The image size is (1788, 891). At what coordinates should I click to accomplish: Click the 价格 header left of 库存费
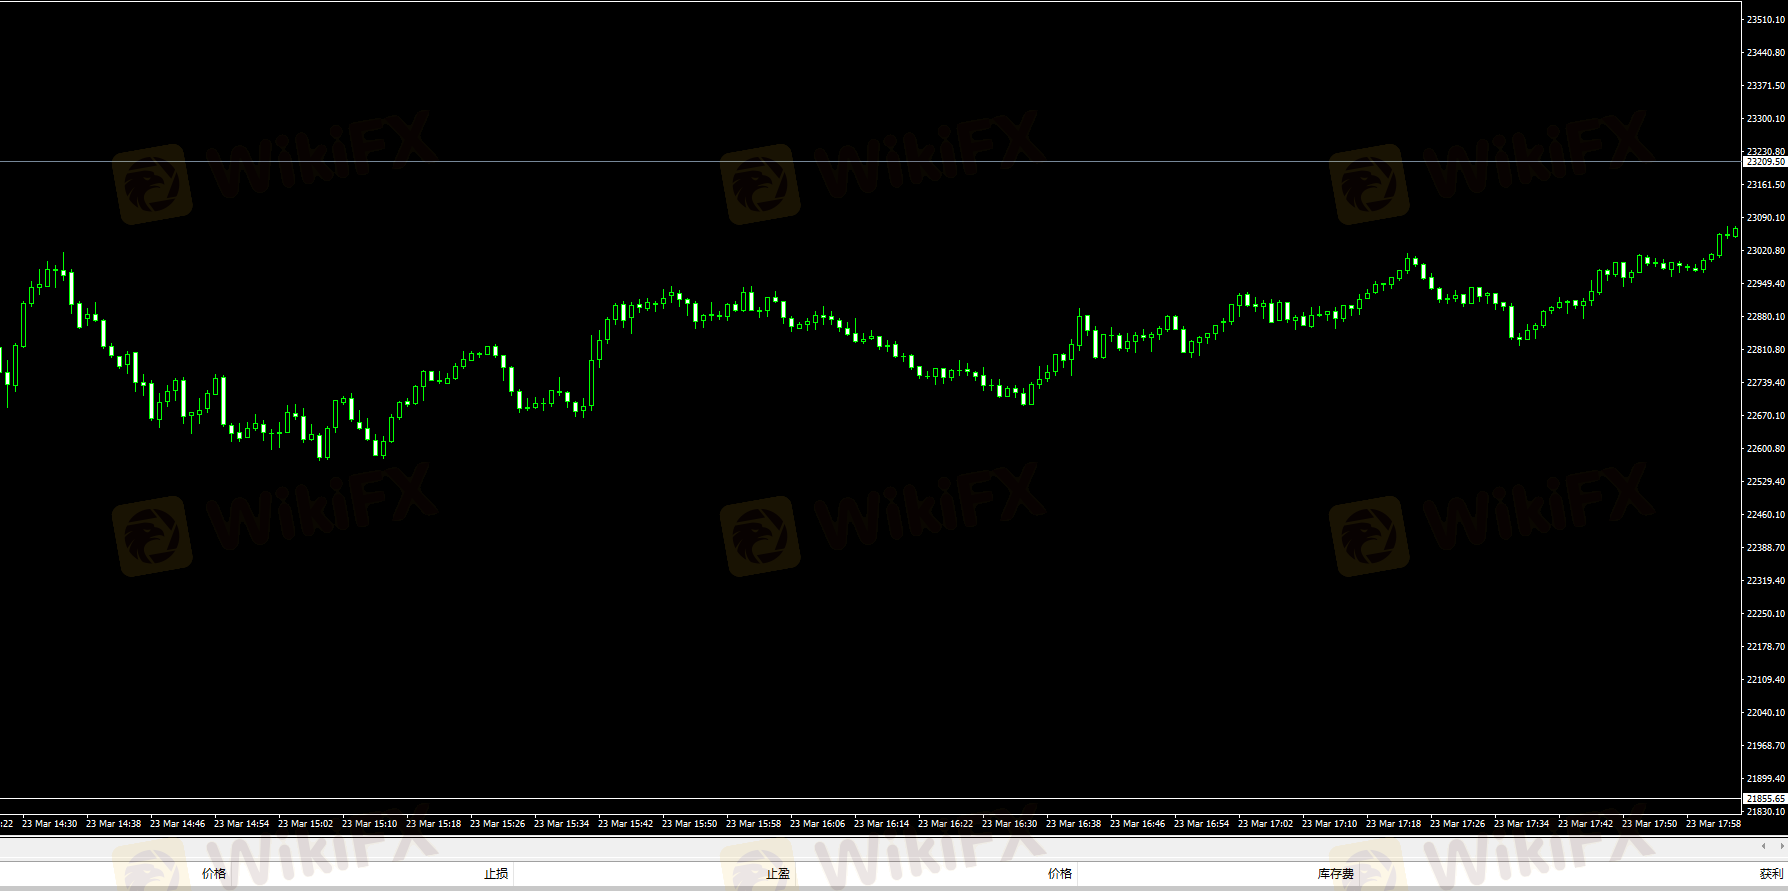coord(1060,874)
